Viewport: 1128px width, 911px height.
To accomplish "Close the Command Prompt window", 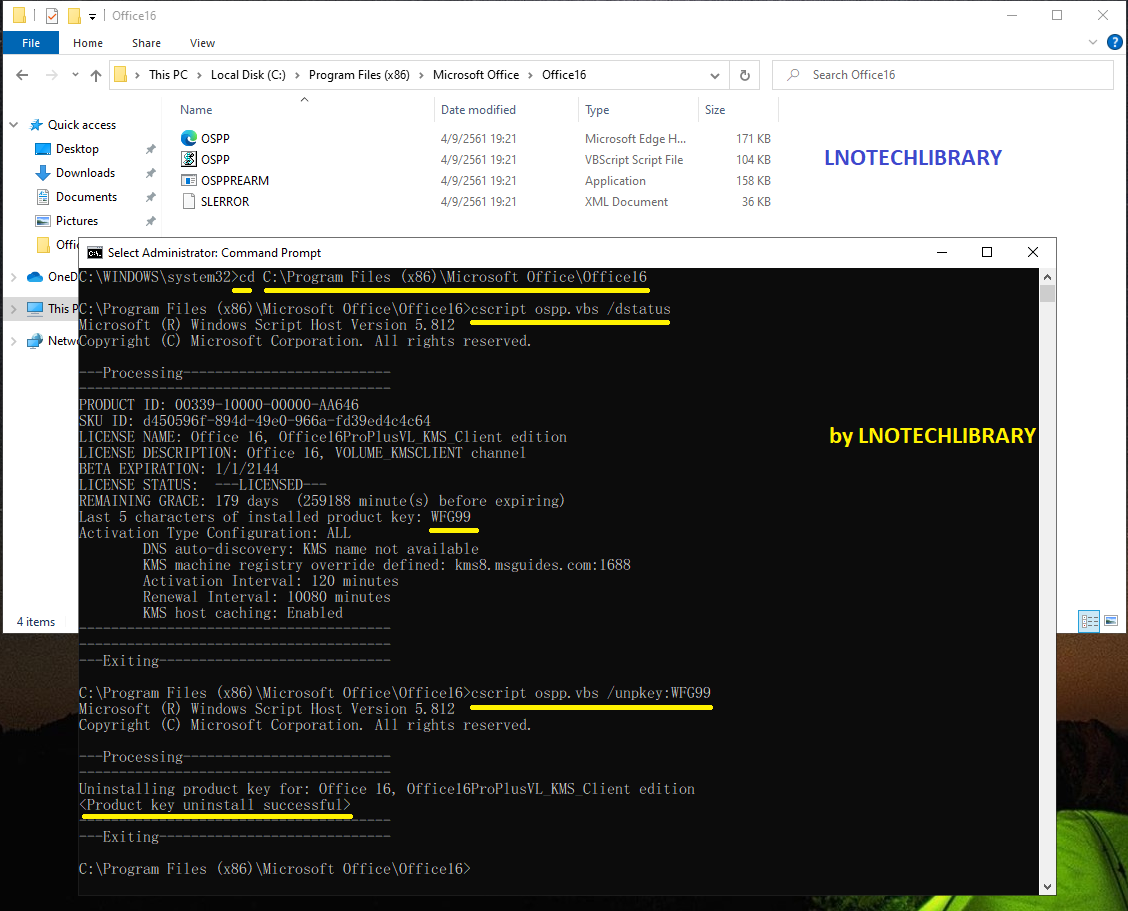I will pyautogui.click(x=1033, y=252).
